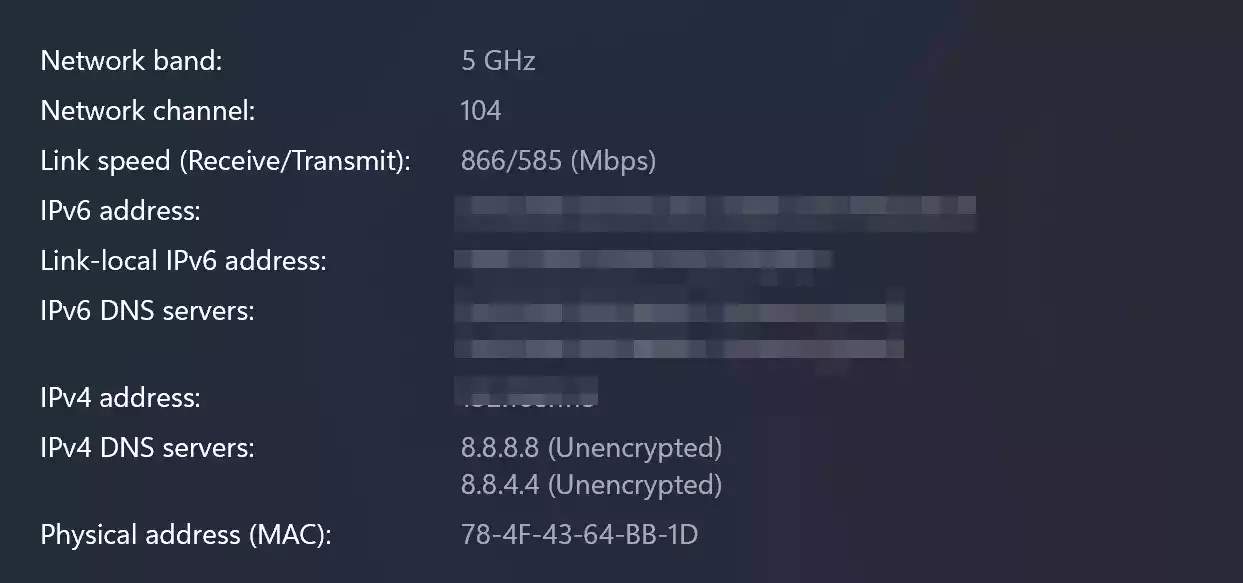Select the 8.8.4.4 (Unencrypted) DNS entry
Screen dimensions: 1243x583
(x=592, y=485)
